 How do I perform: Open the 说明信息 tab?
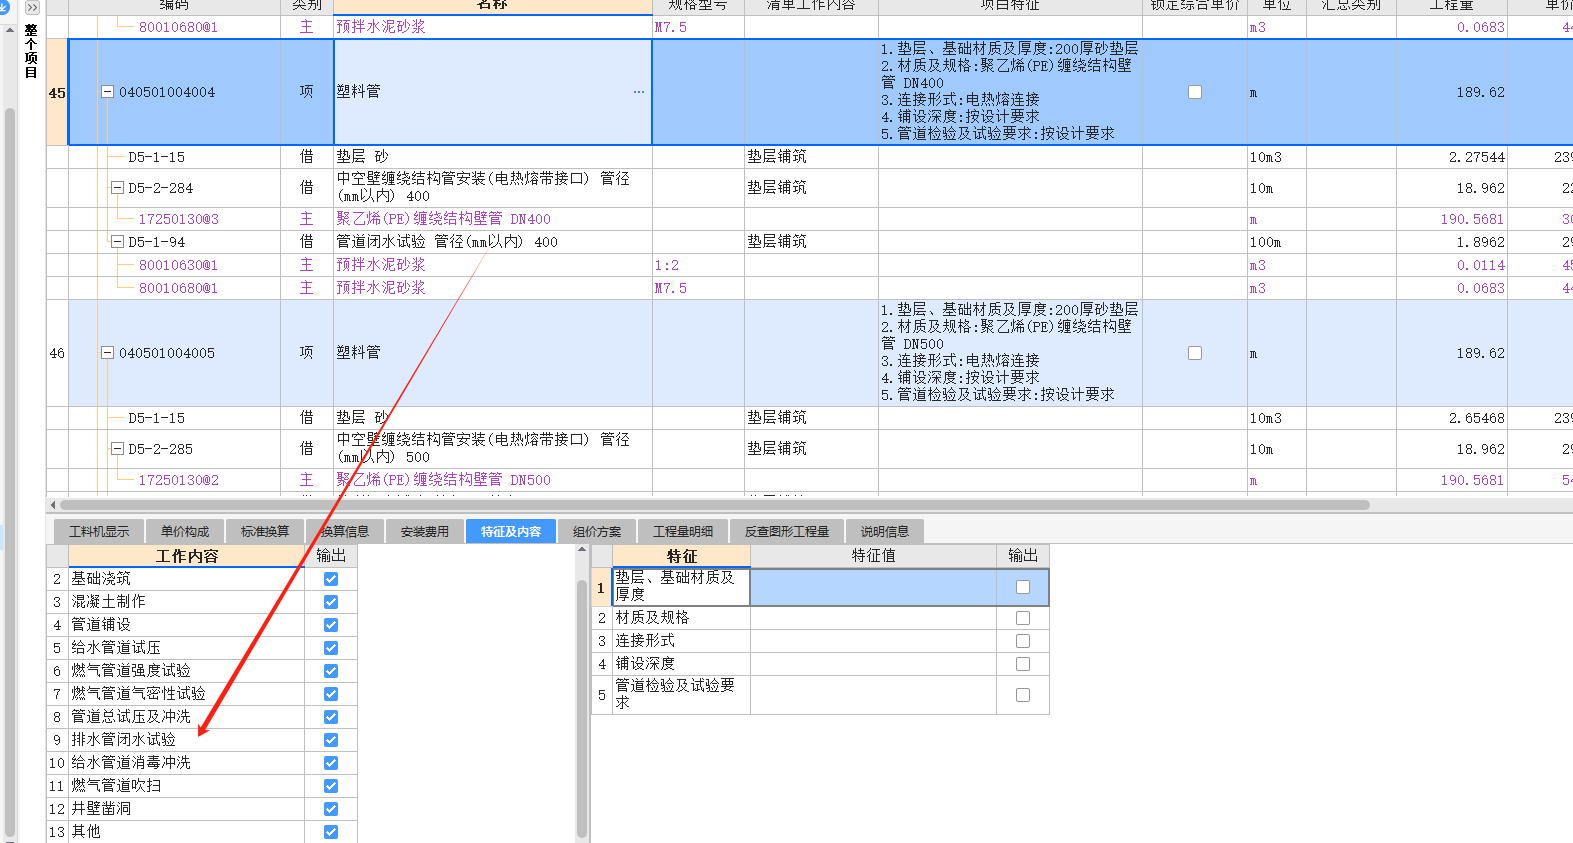885,531
